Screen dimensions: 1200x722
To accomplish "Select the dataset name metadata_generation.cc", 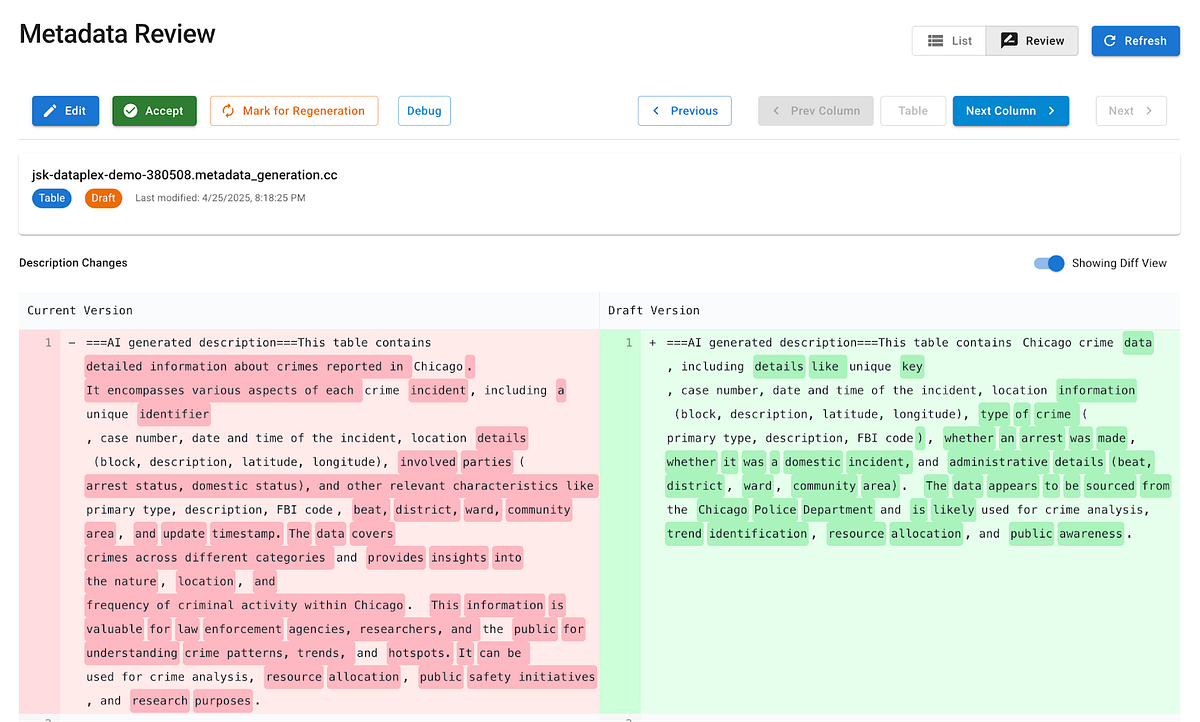I will [x=186, y=174].
